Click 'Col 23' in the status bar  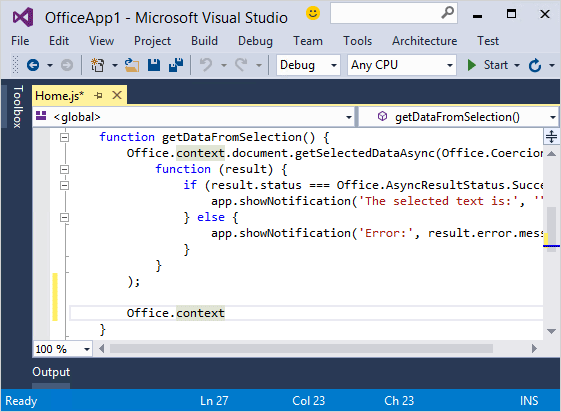308,401
